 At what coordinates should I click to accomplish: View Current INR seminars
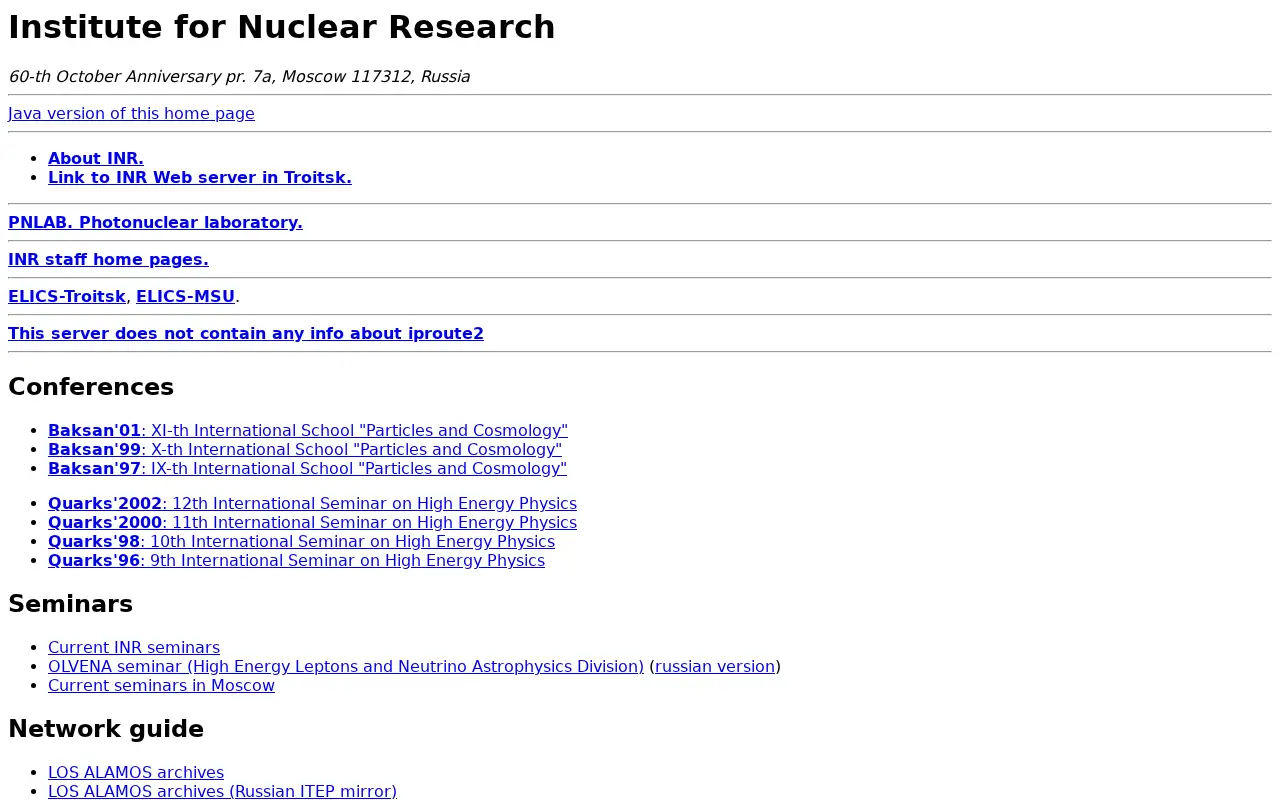(x=134, y=647)
